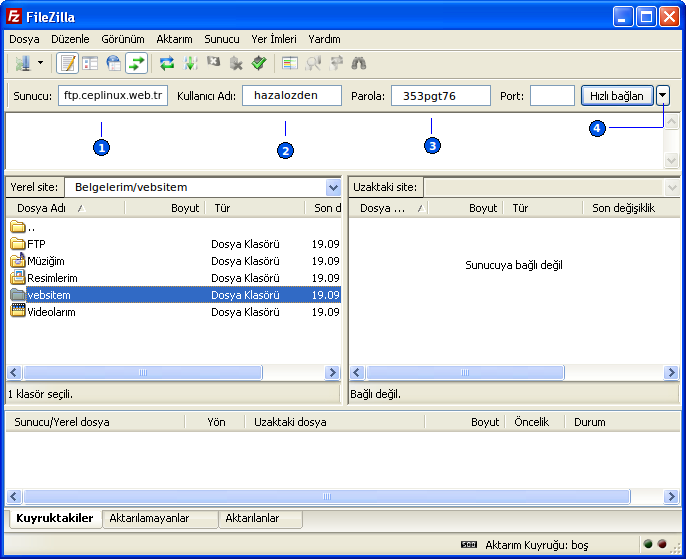Open filename filters dialog icon
This screenshot has width=686, height=559.
[290, 63]
